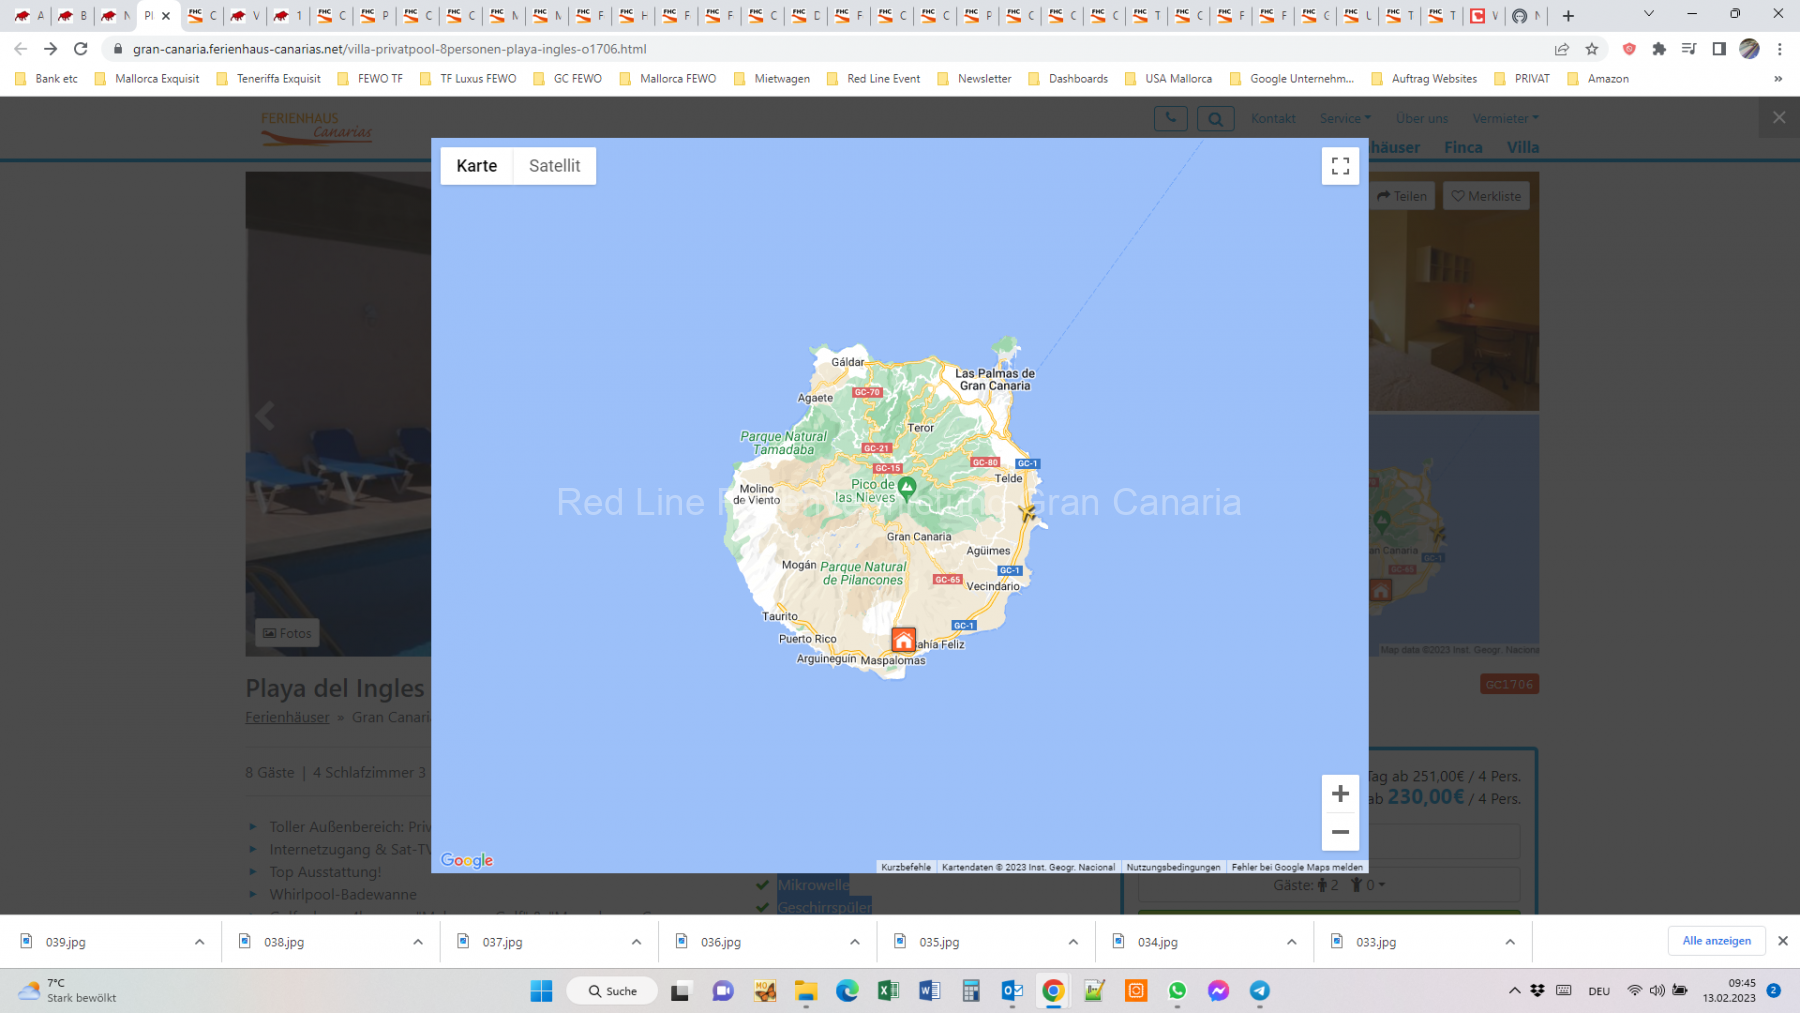
Task: Open Chrome profile avatar
Action: tap(1749, 49)
